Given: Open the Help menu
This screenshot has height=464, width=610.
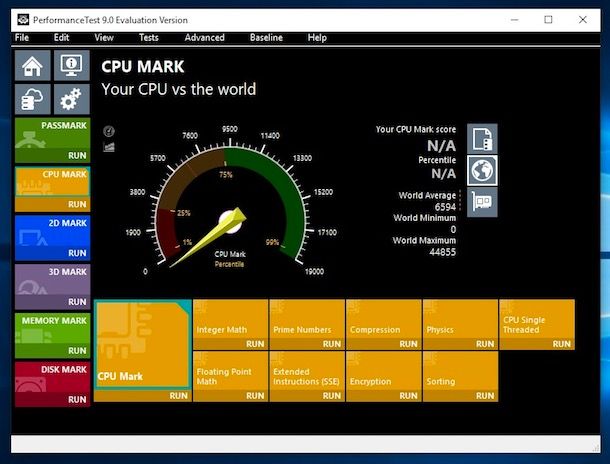Looking at the screenshot, I should (317, 38).
